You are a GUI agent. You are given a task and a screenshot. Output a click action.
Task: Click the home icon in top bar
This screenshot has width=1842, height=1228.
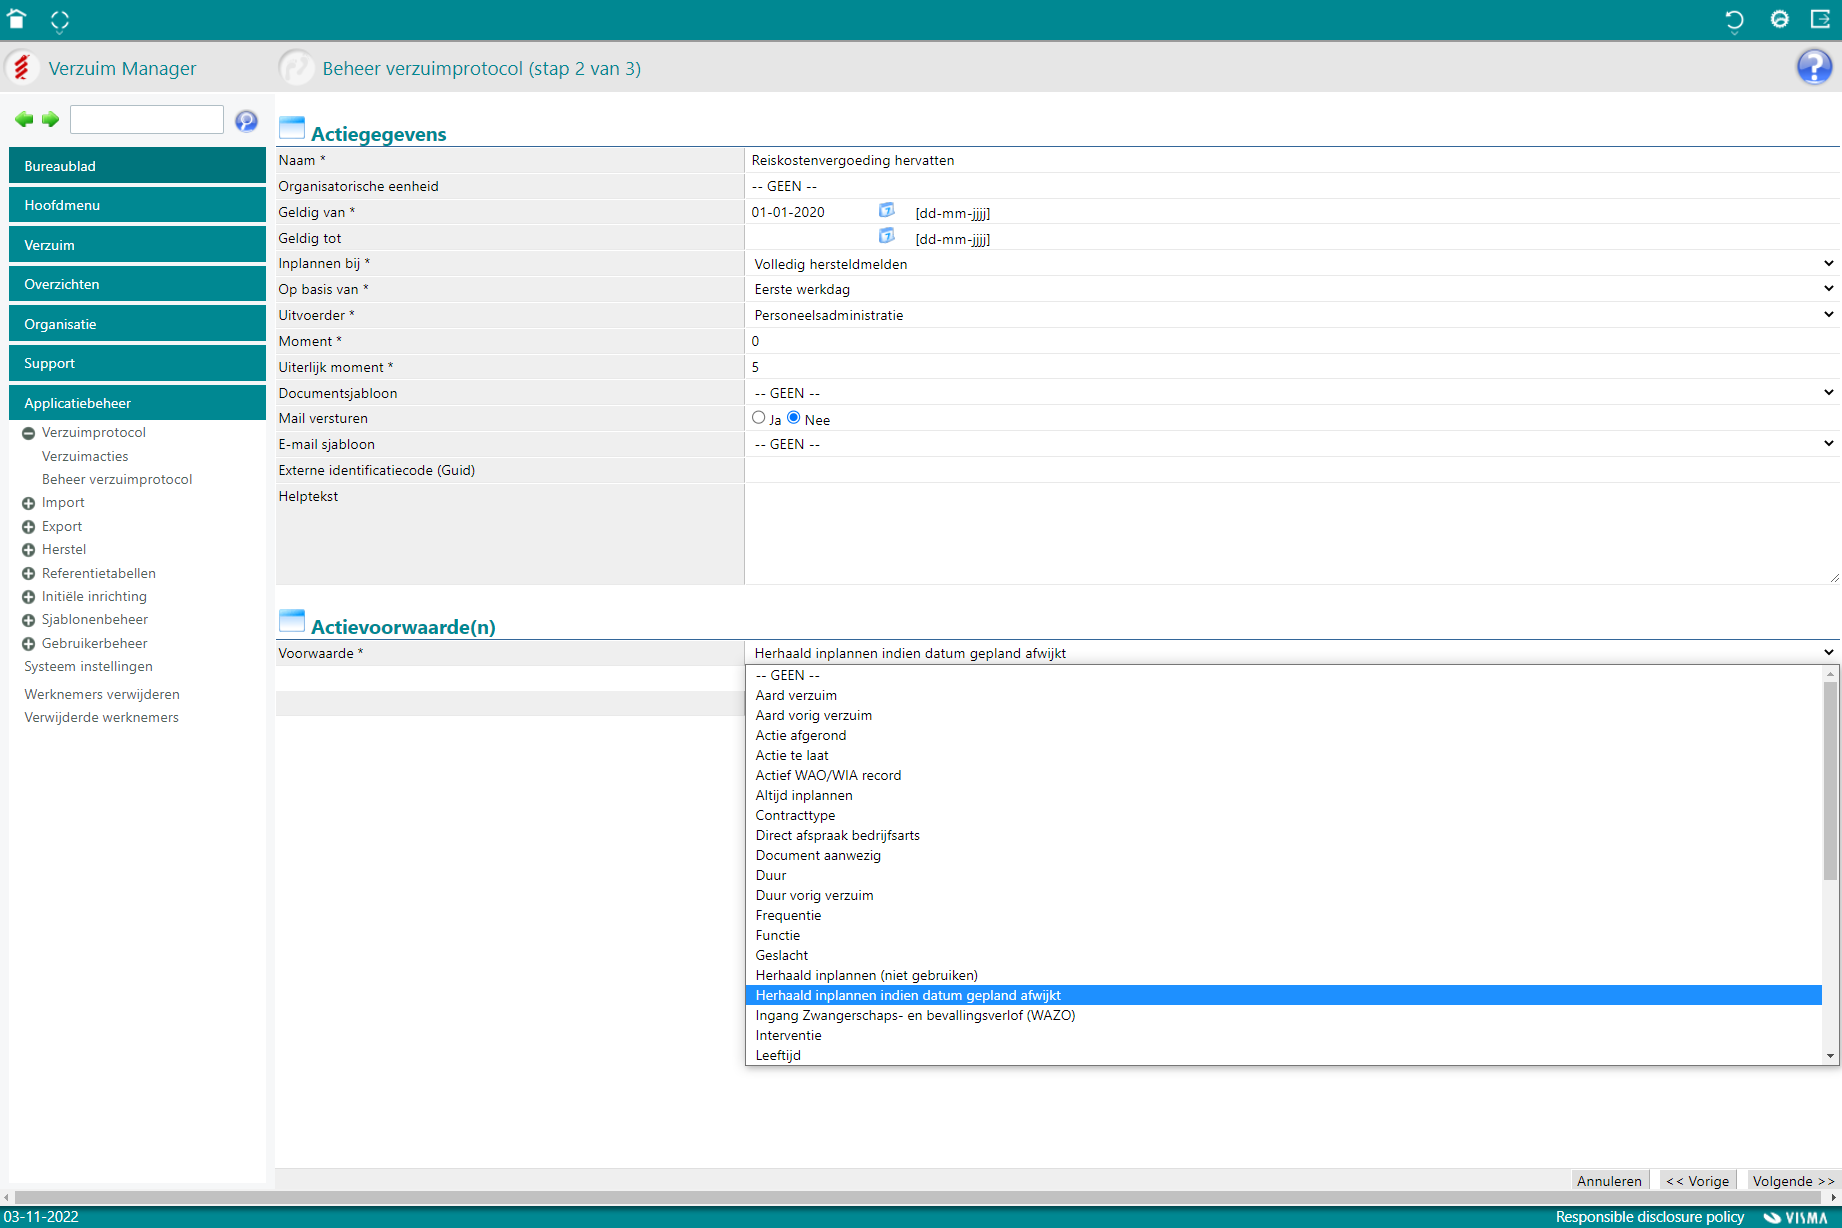click(x=17, y=19)
